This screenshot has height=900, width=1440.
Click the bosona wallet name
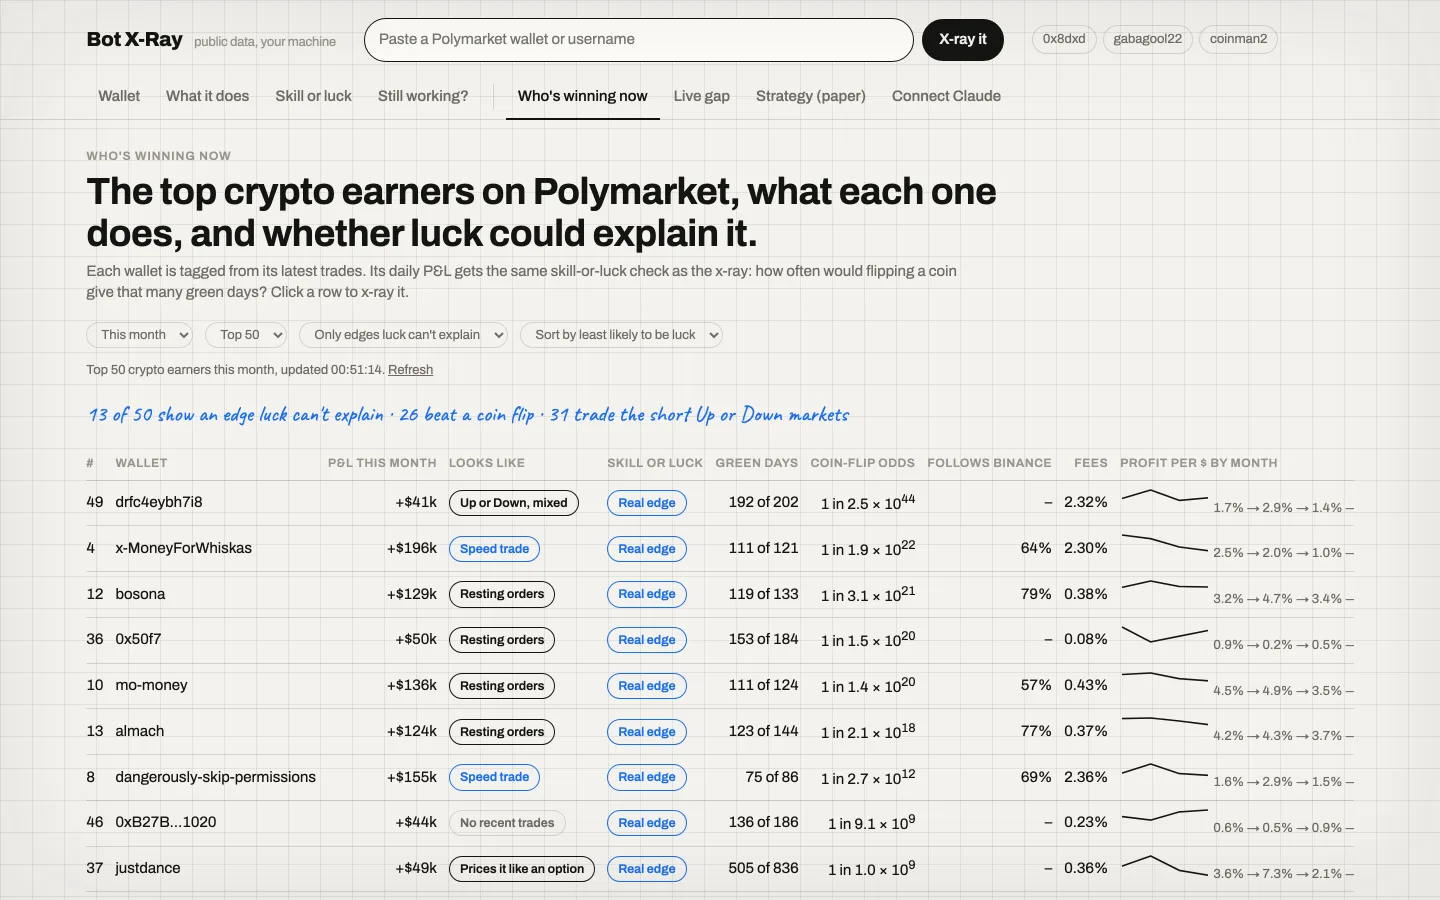(140, 594)
